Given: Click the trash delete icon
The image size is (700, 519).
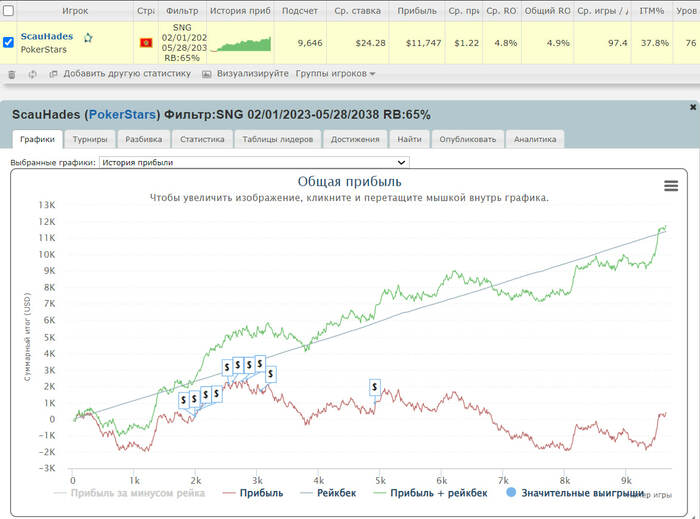Looking at the screenshot, I should [12, 74].
